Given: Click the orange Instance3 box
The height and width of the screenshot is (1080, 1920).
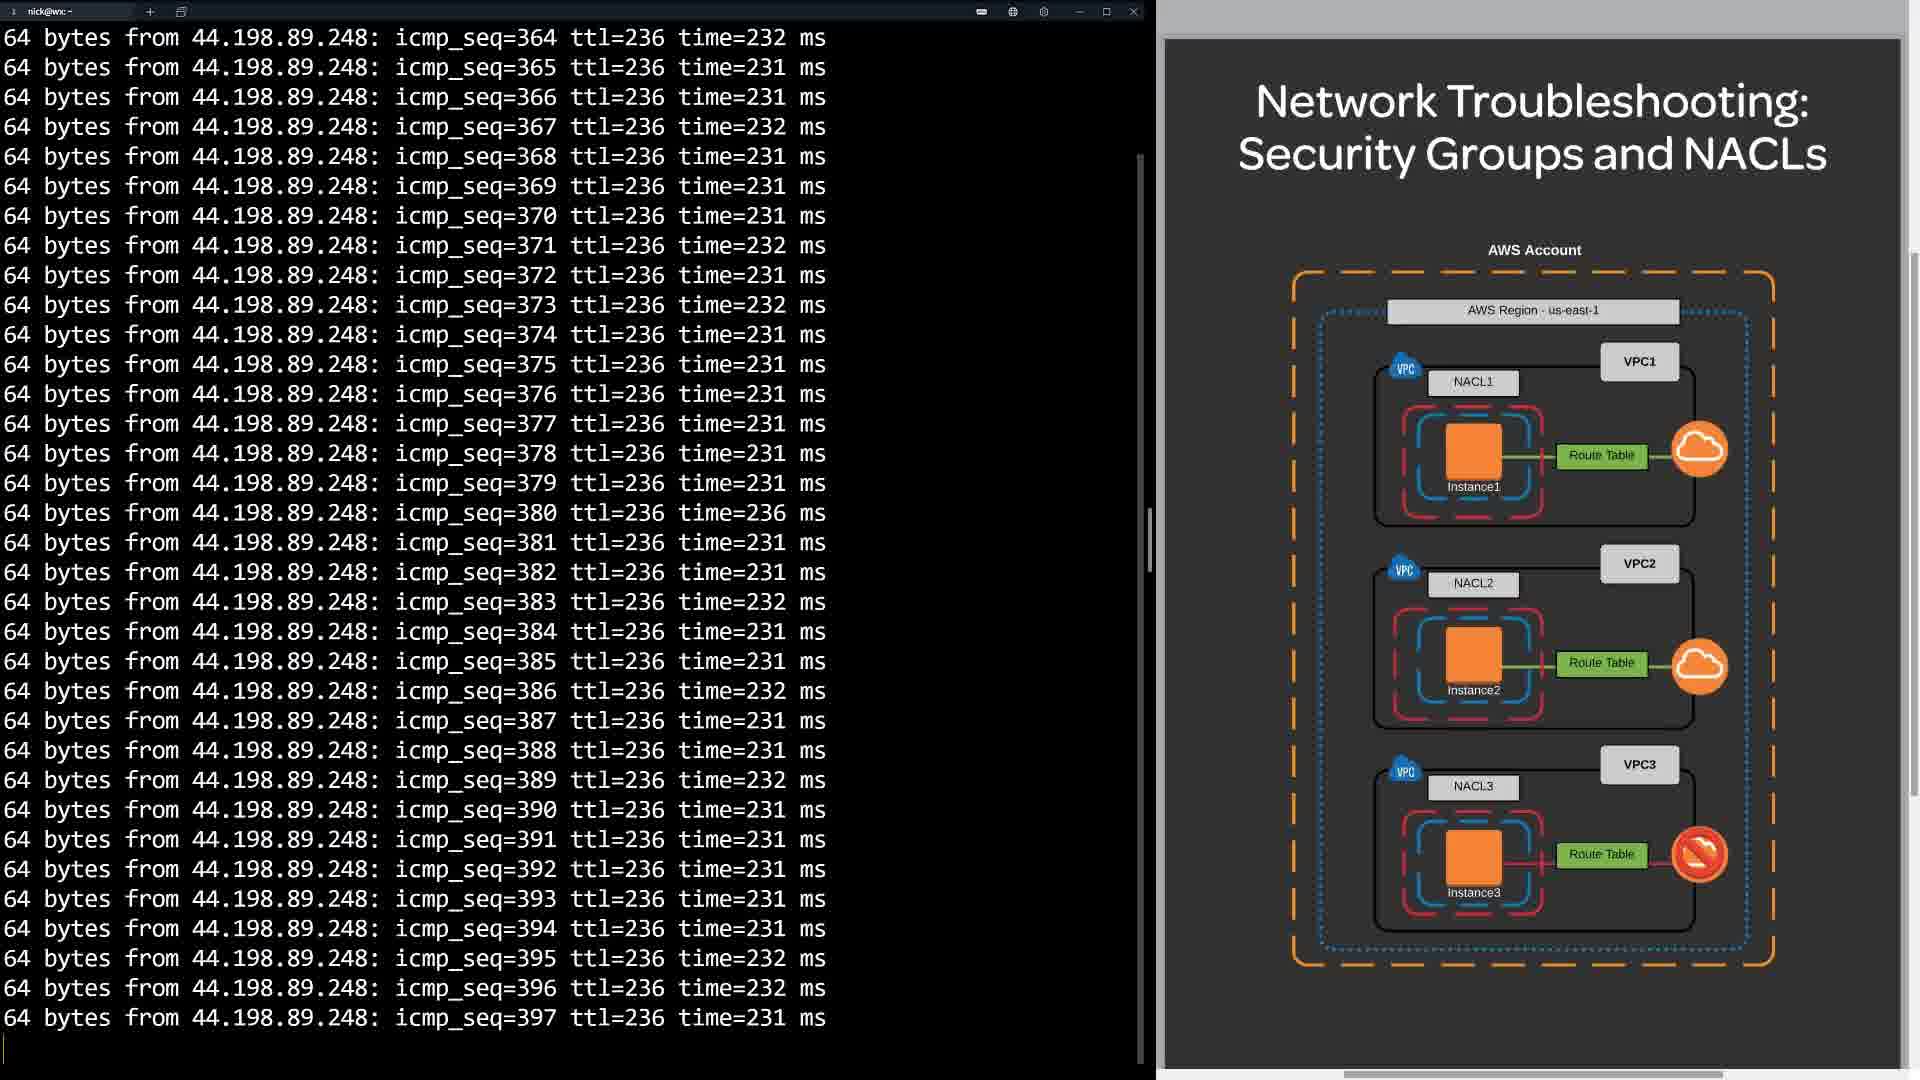Looking at the screenshot, I should coord(1473,857).
